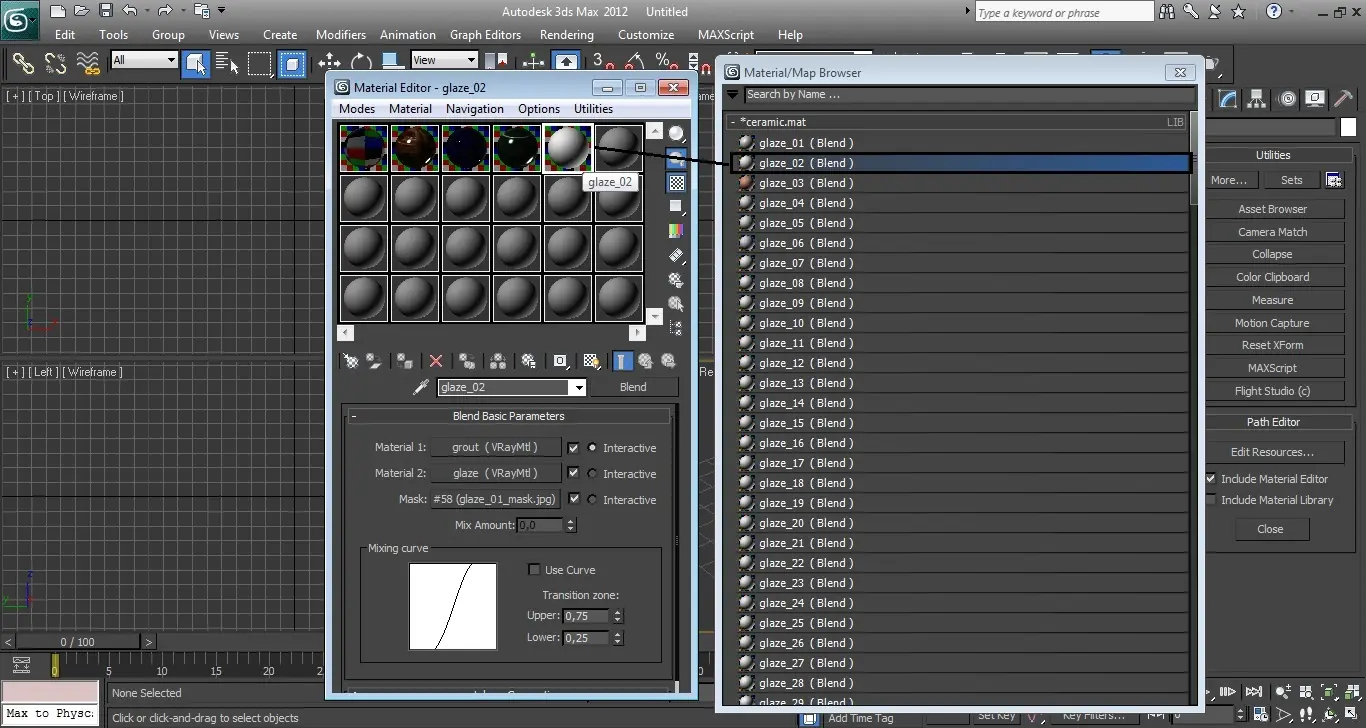Click the Video Color Check icon
This screenshot has height=728, width=1366.
pyautogui.click(x=677, y=230)
